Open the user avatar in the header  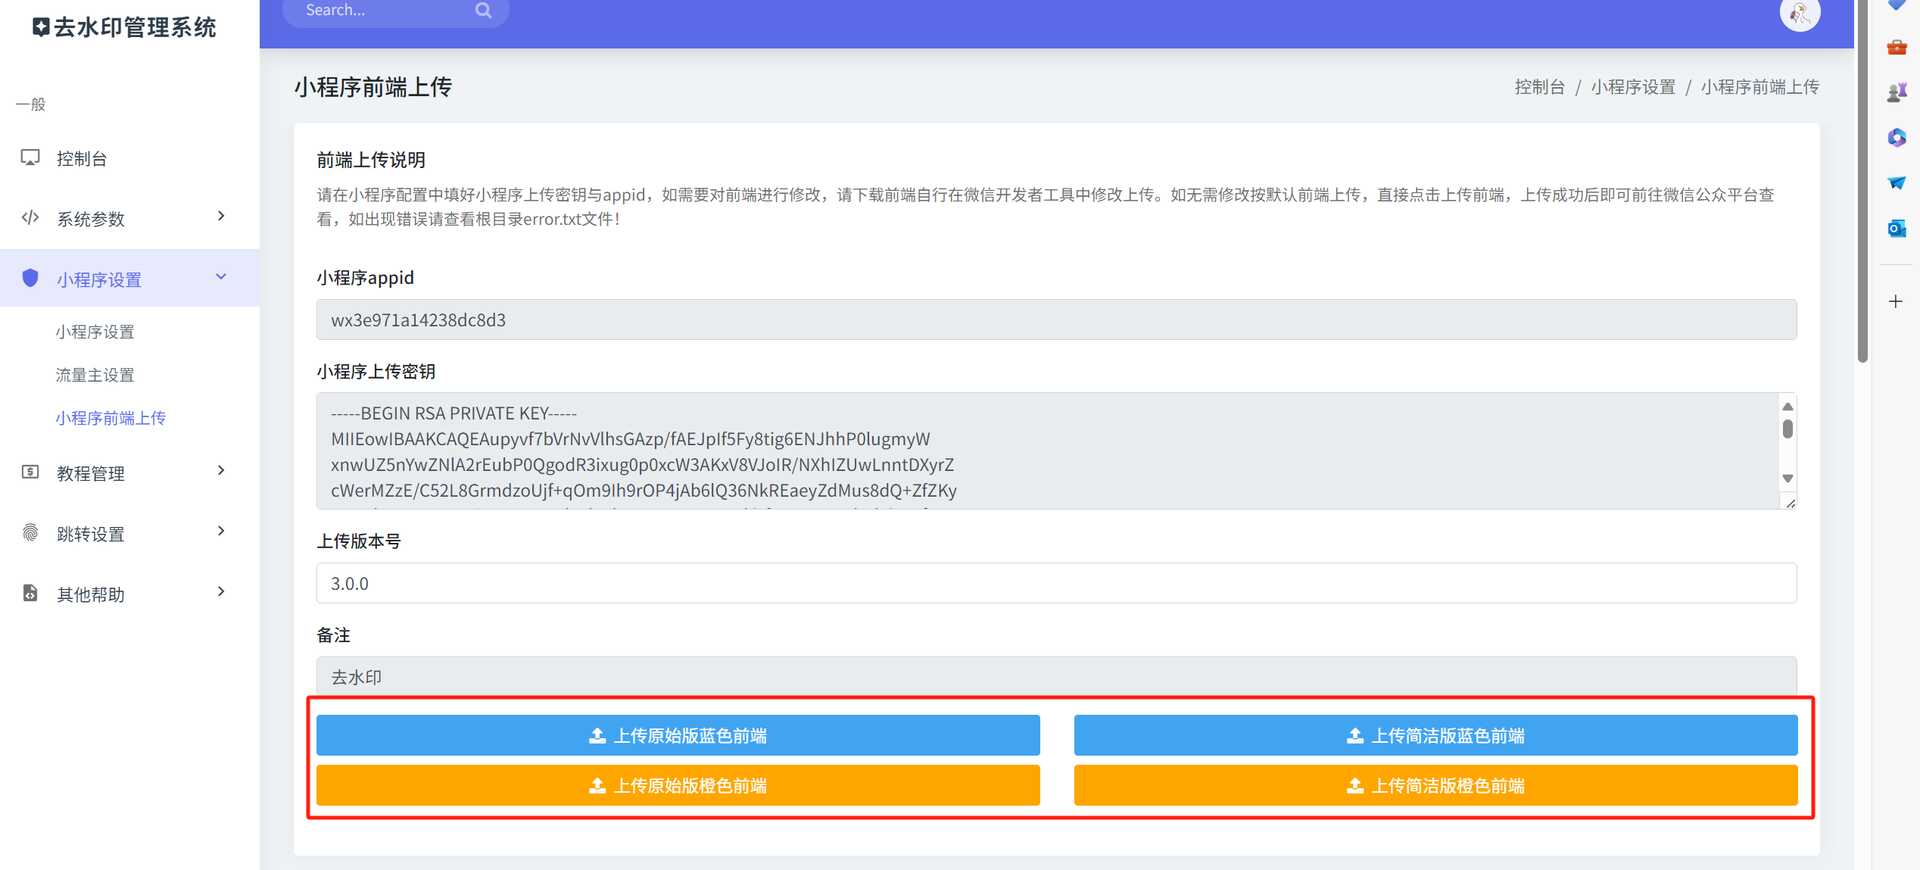pyautogui.click(x=1799, y=14)
